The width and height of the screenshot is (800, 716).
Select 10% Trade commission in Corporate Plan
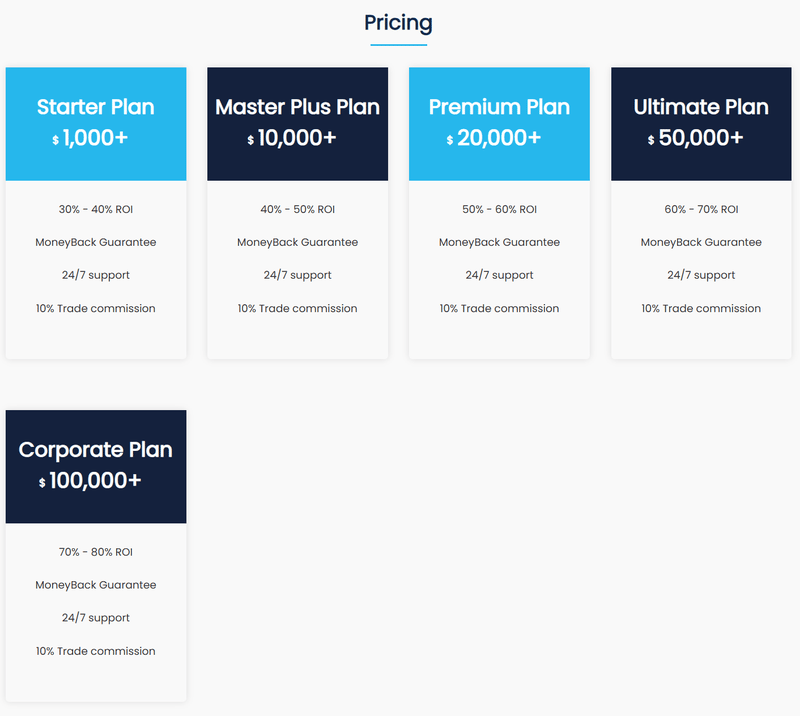pyautogui.click(x=95, y=651)
